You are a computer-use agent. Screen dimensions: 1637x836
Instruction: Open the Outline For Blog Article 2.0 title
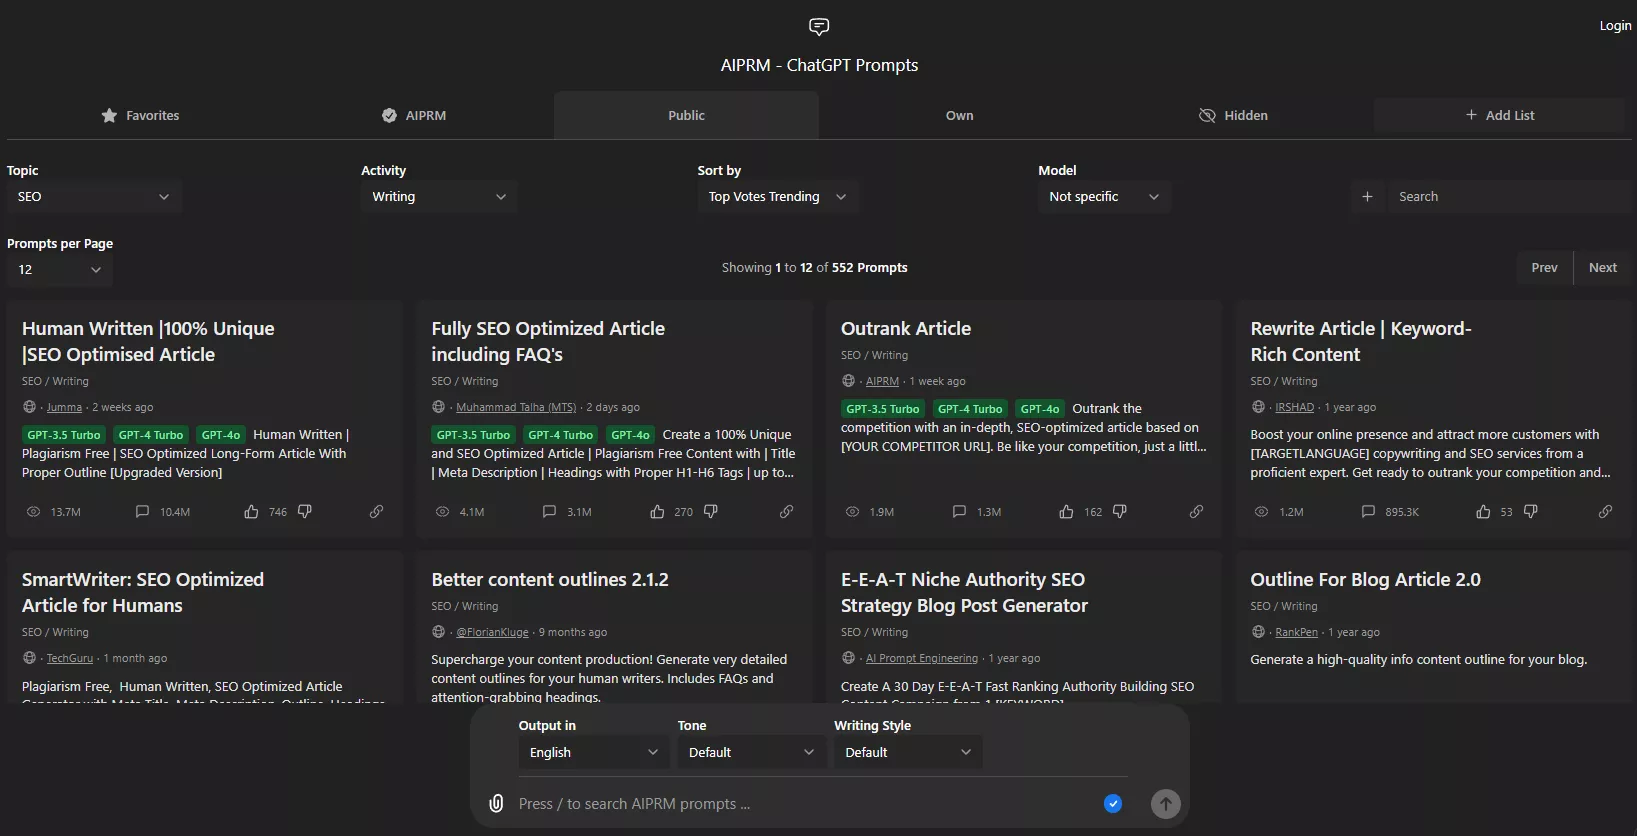[x=1365, y=580]
